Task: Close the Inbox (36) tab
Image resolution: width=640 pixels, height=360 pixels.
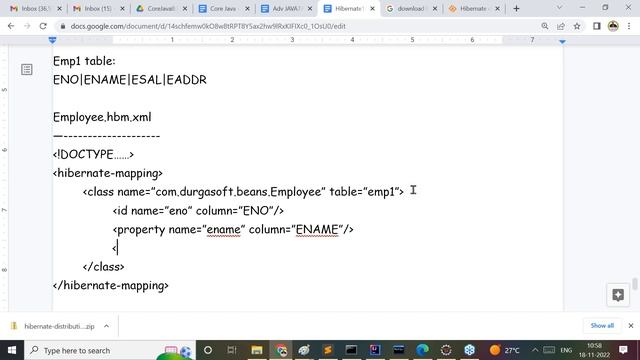Action: 59,9
